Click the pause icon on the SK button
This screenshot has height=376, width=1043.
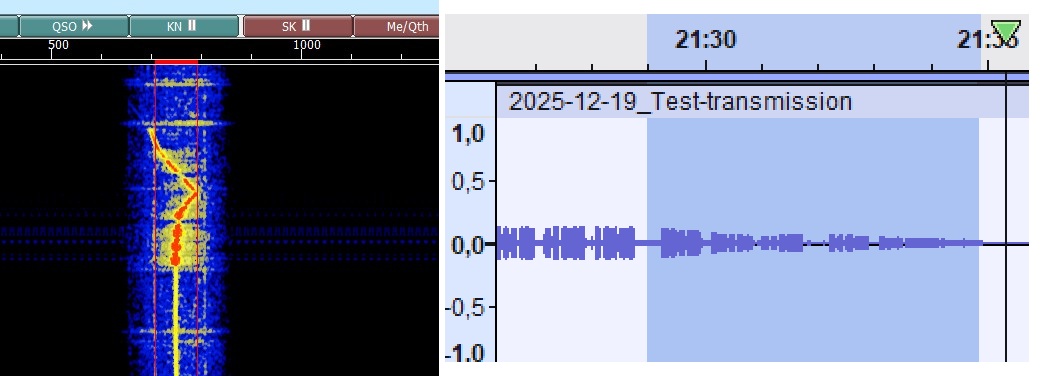click(306, 26)
